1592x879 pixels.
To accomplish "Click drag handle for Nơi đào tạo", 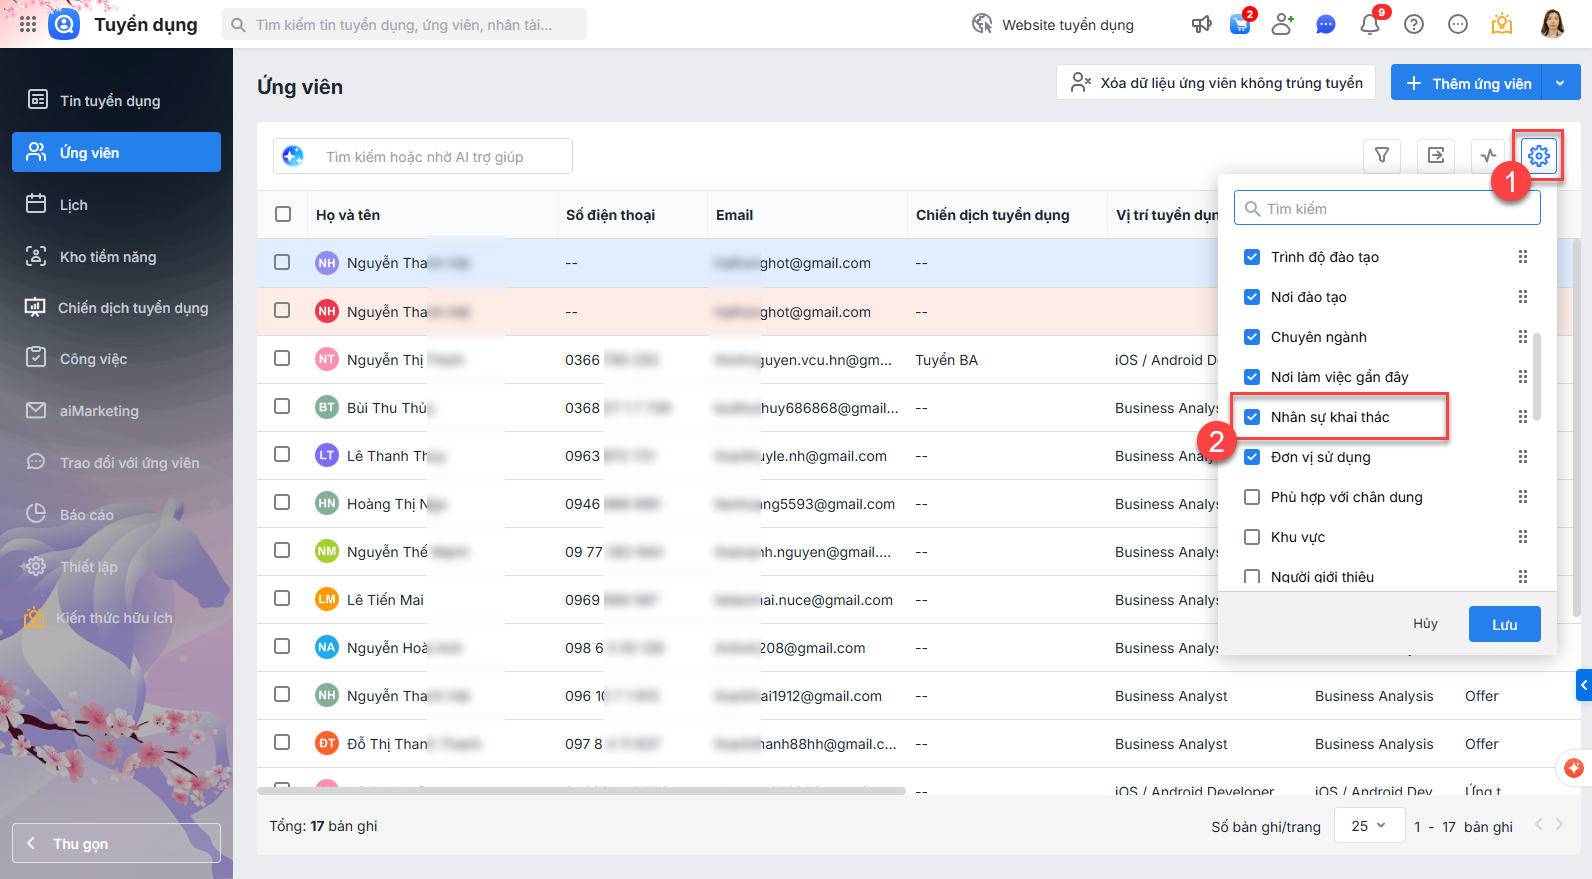I will pyautogui.click(x=1523, y=297).
